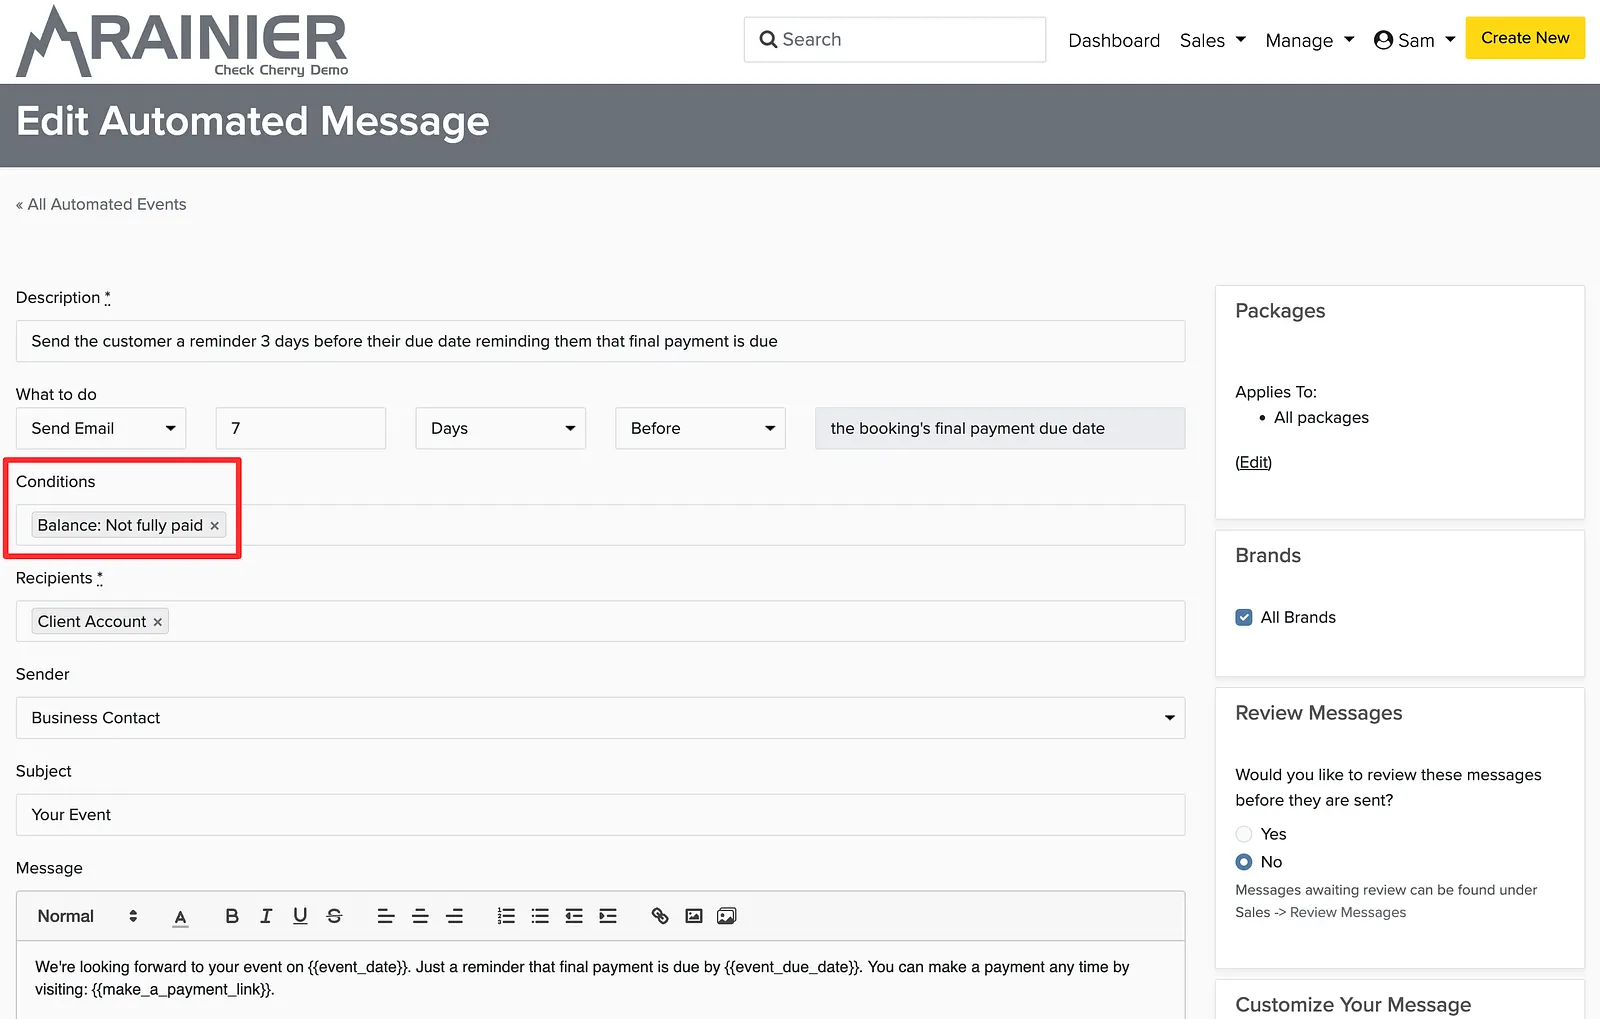This screenshot has width=1600, height=1019.
Task: Edit the Description text field
Action: [x=601, y=341]
